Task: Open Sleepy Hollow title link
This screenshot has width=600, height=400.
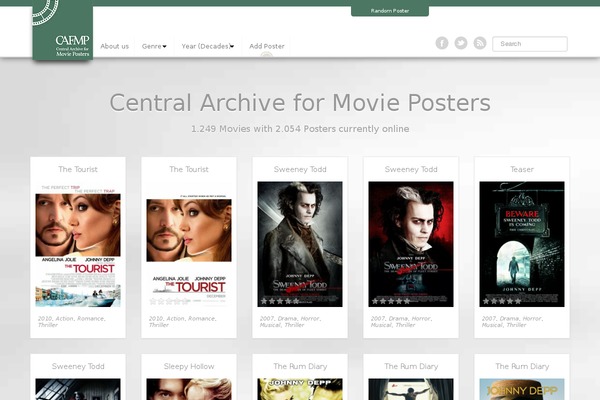Action: click(x=189, y=366)
